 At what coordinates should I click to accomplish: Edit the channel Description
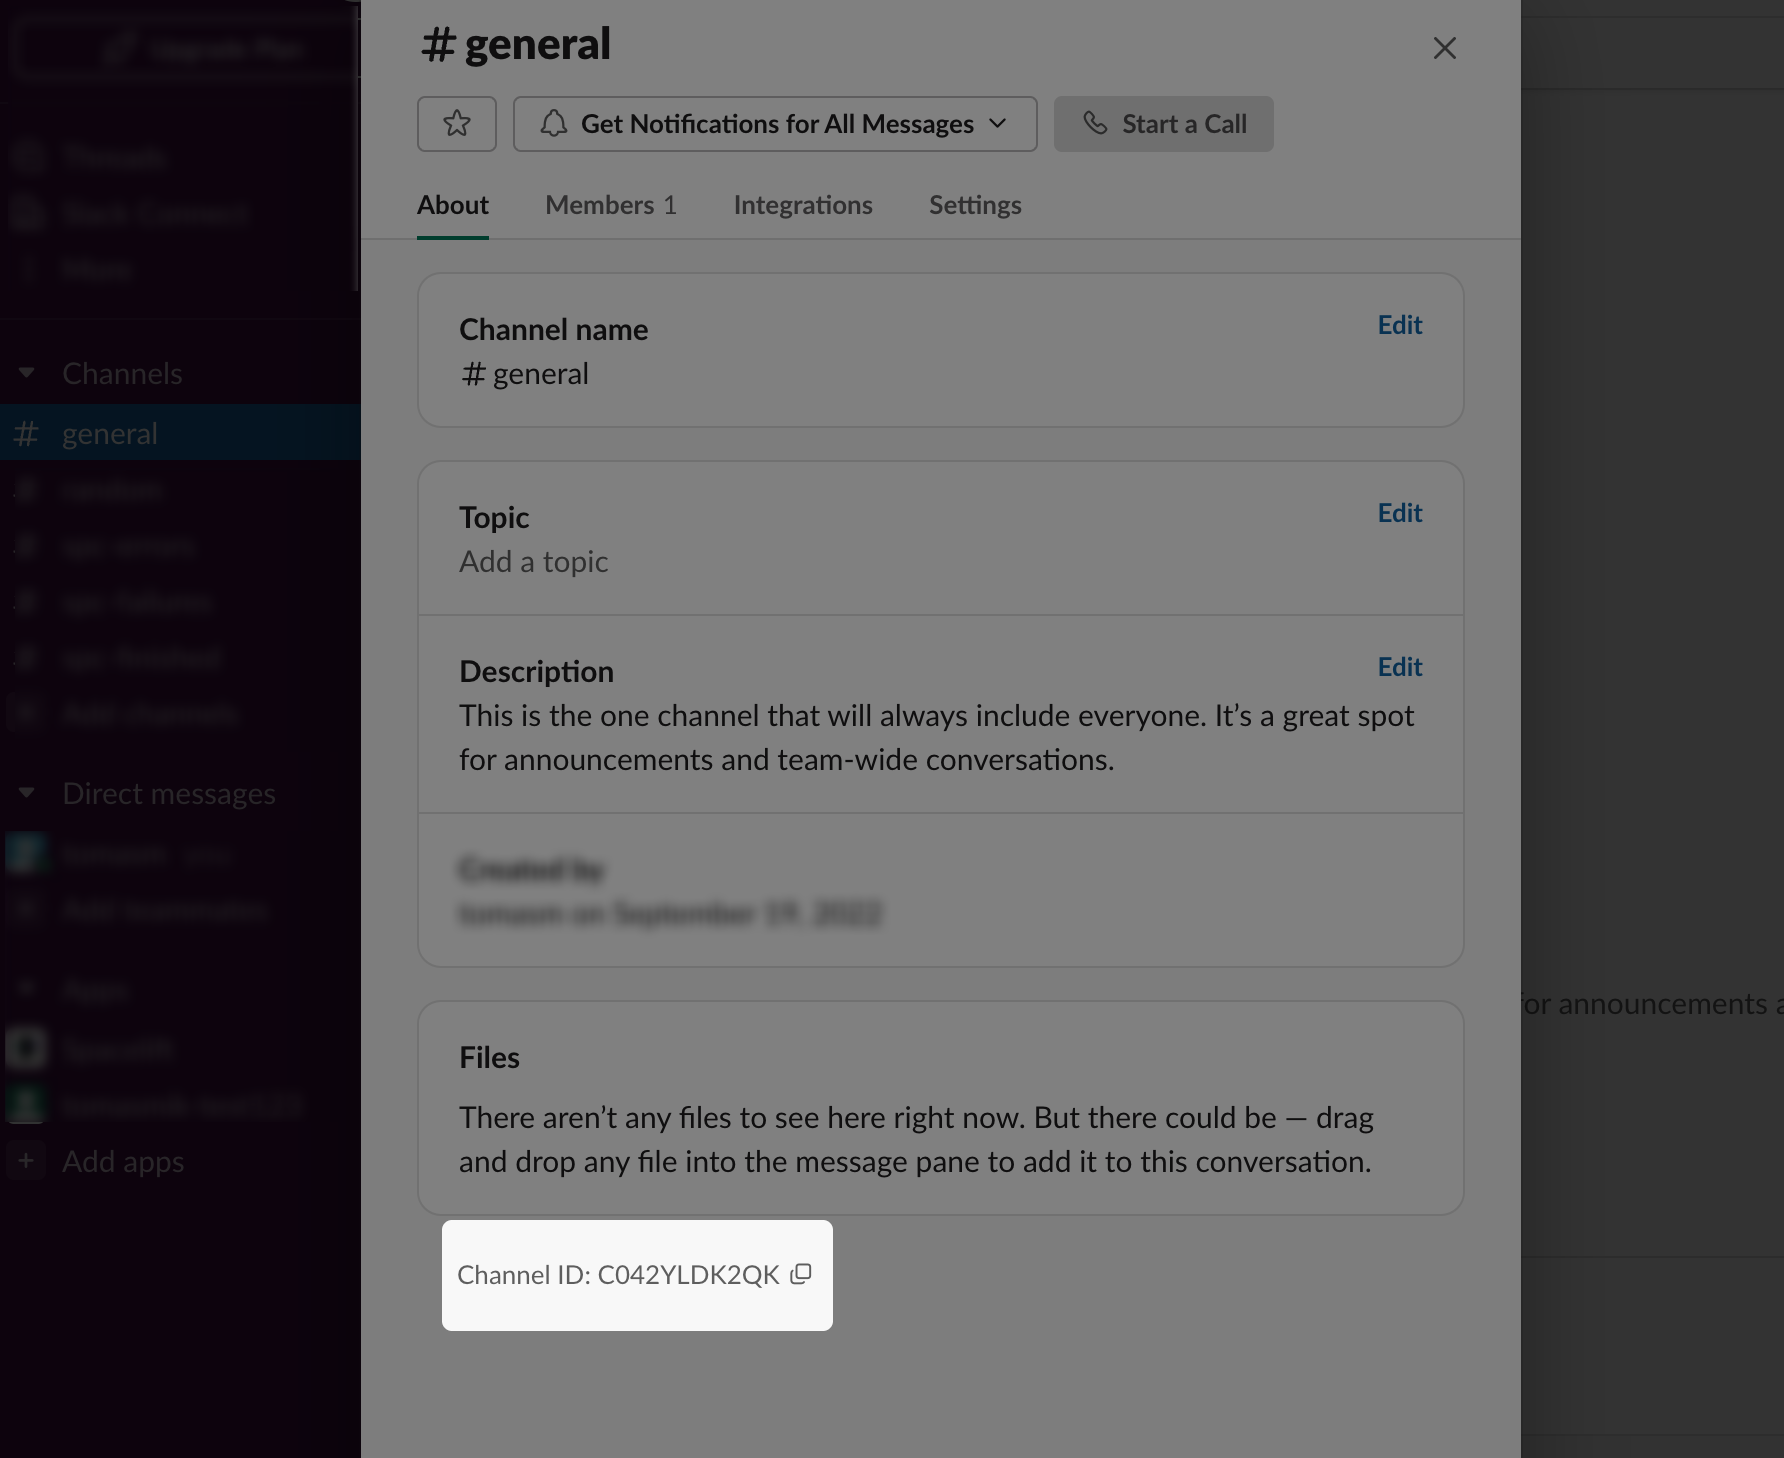[x=1398, y=666]
